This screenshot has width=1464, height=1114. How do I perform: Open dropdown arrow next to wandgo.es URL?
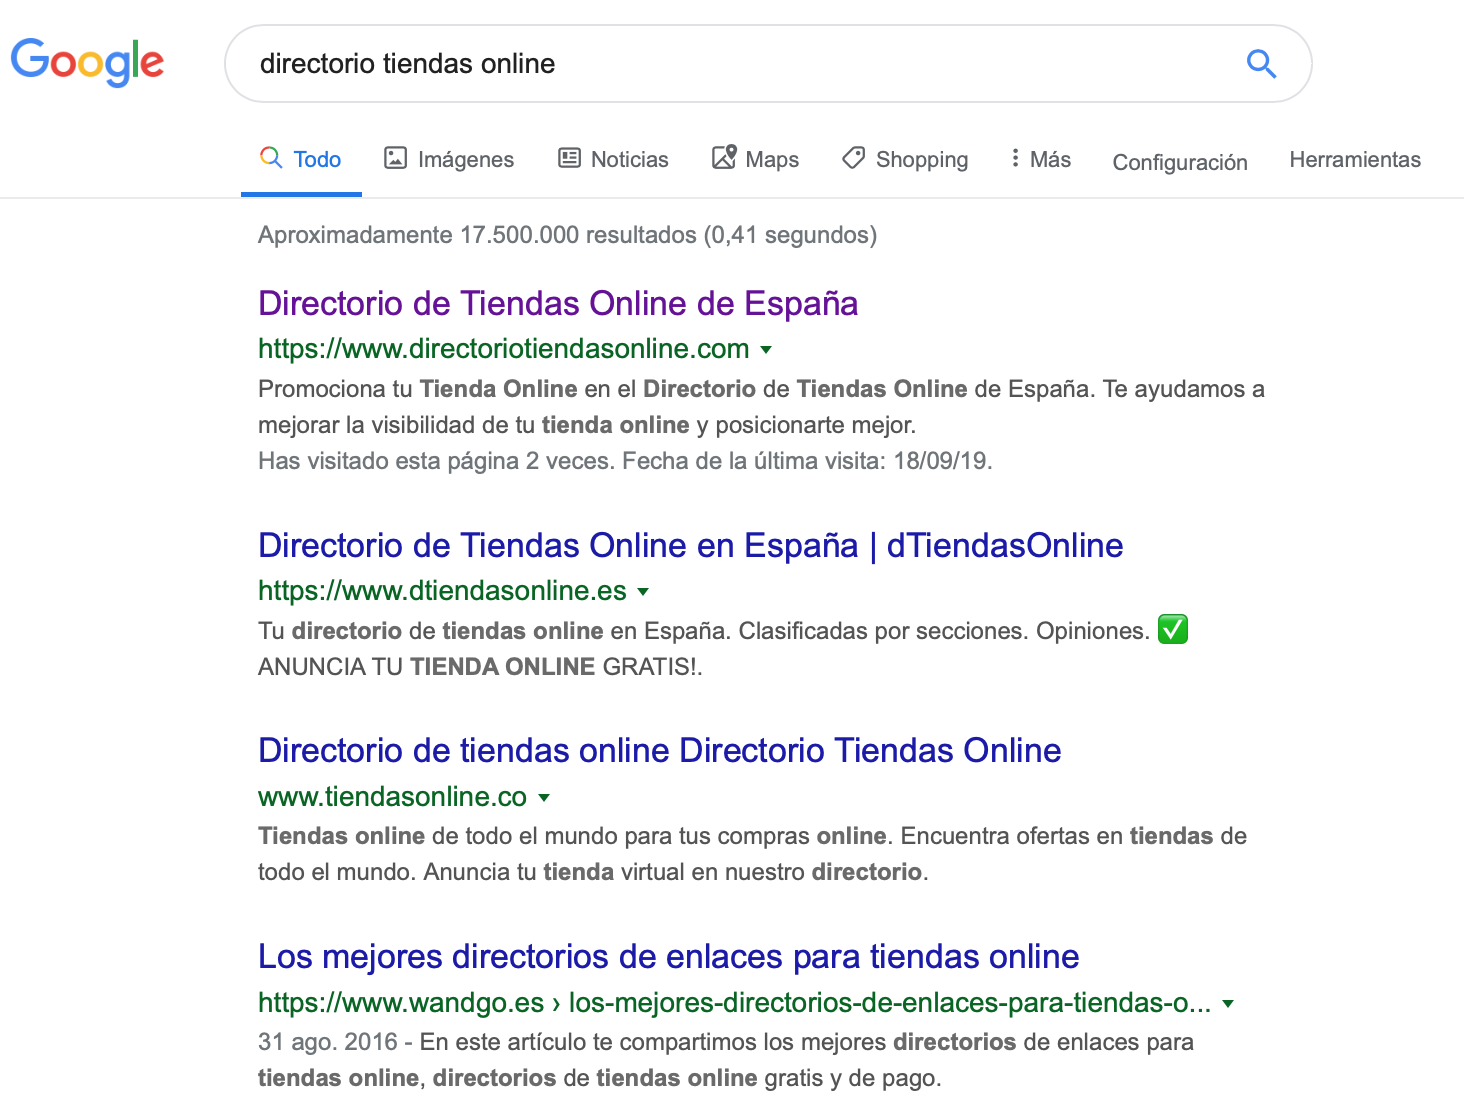click(1228, 1004)
